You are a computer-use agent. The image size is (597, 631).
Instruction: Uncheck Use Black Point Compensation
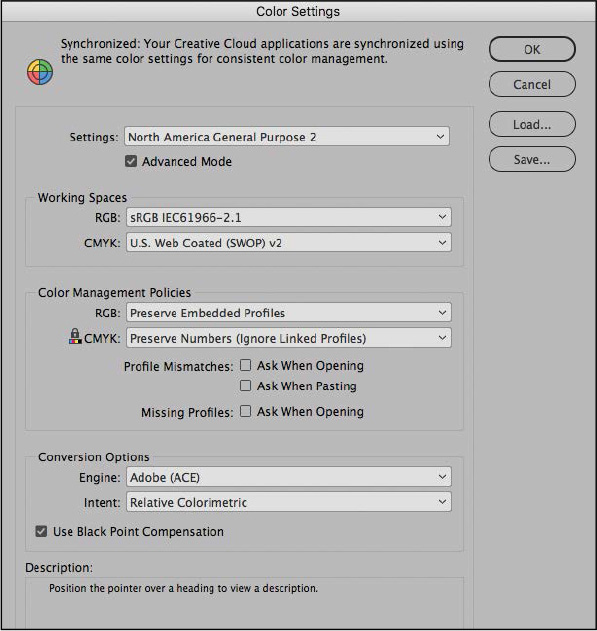click(x=41, y=531)
